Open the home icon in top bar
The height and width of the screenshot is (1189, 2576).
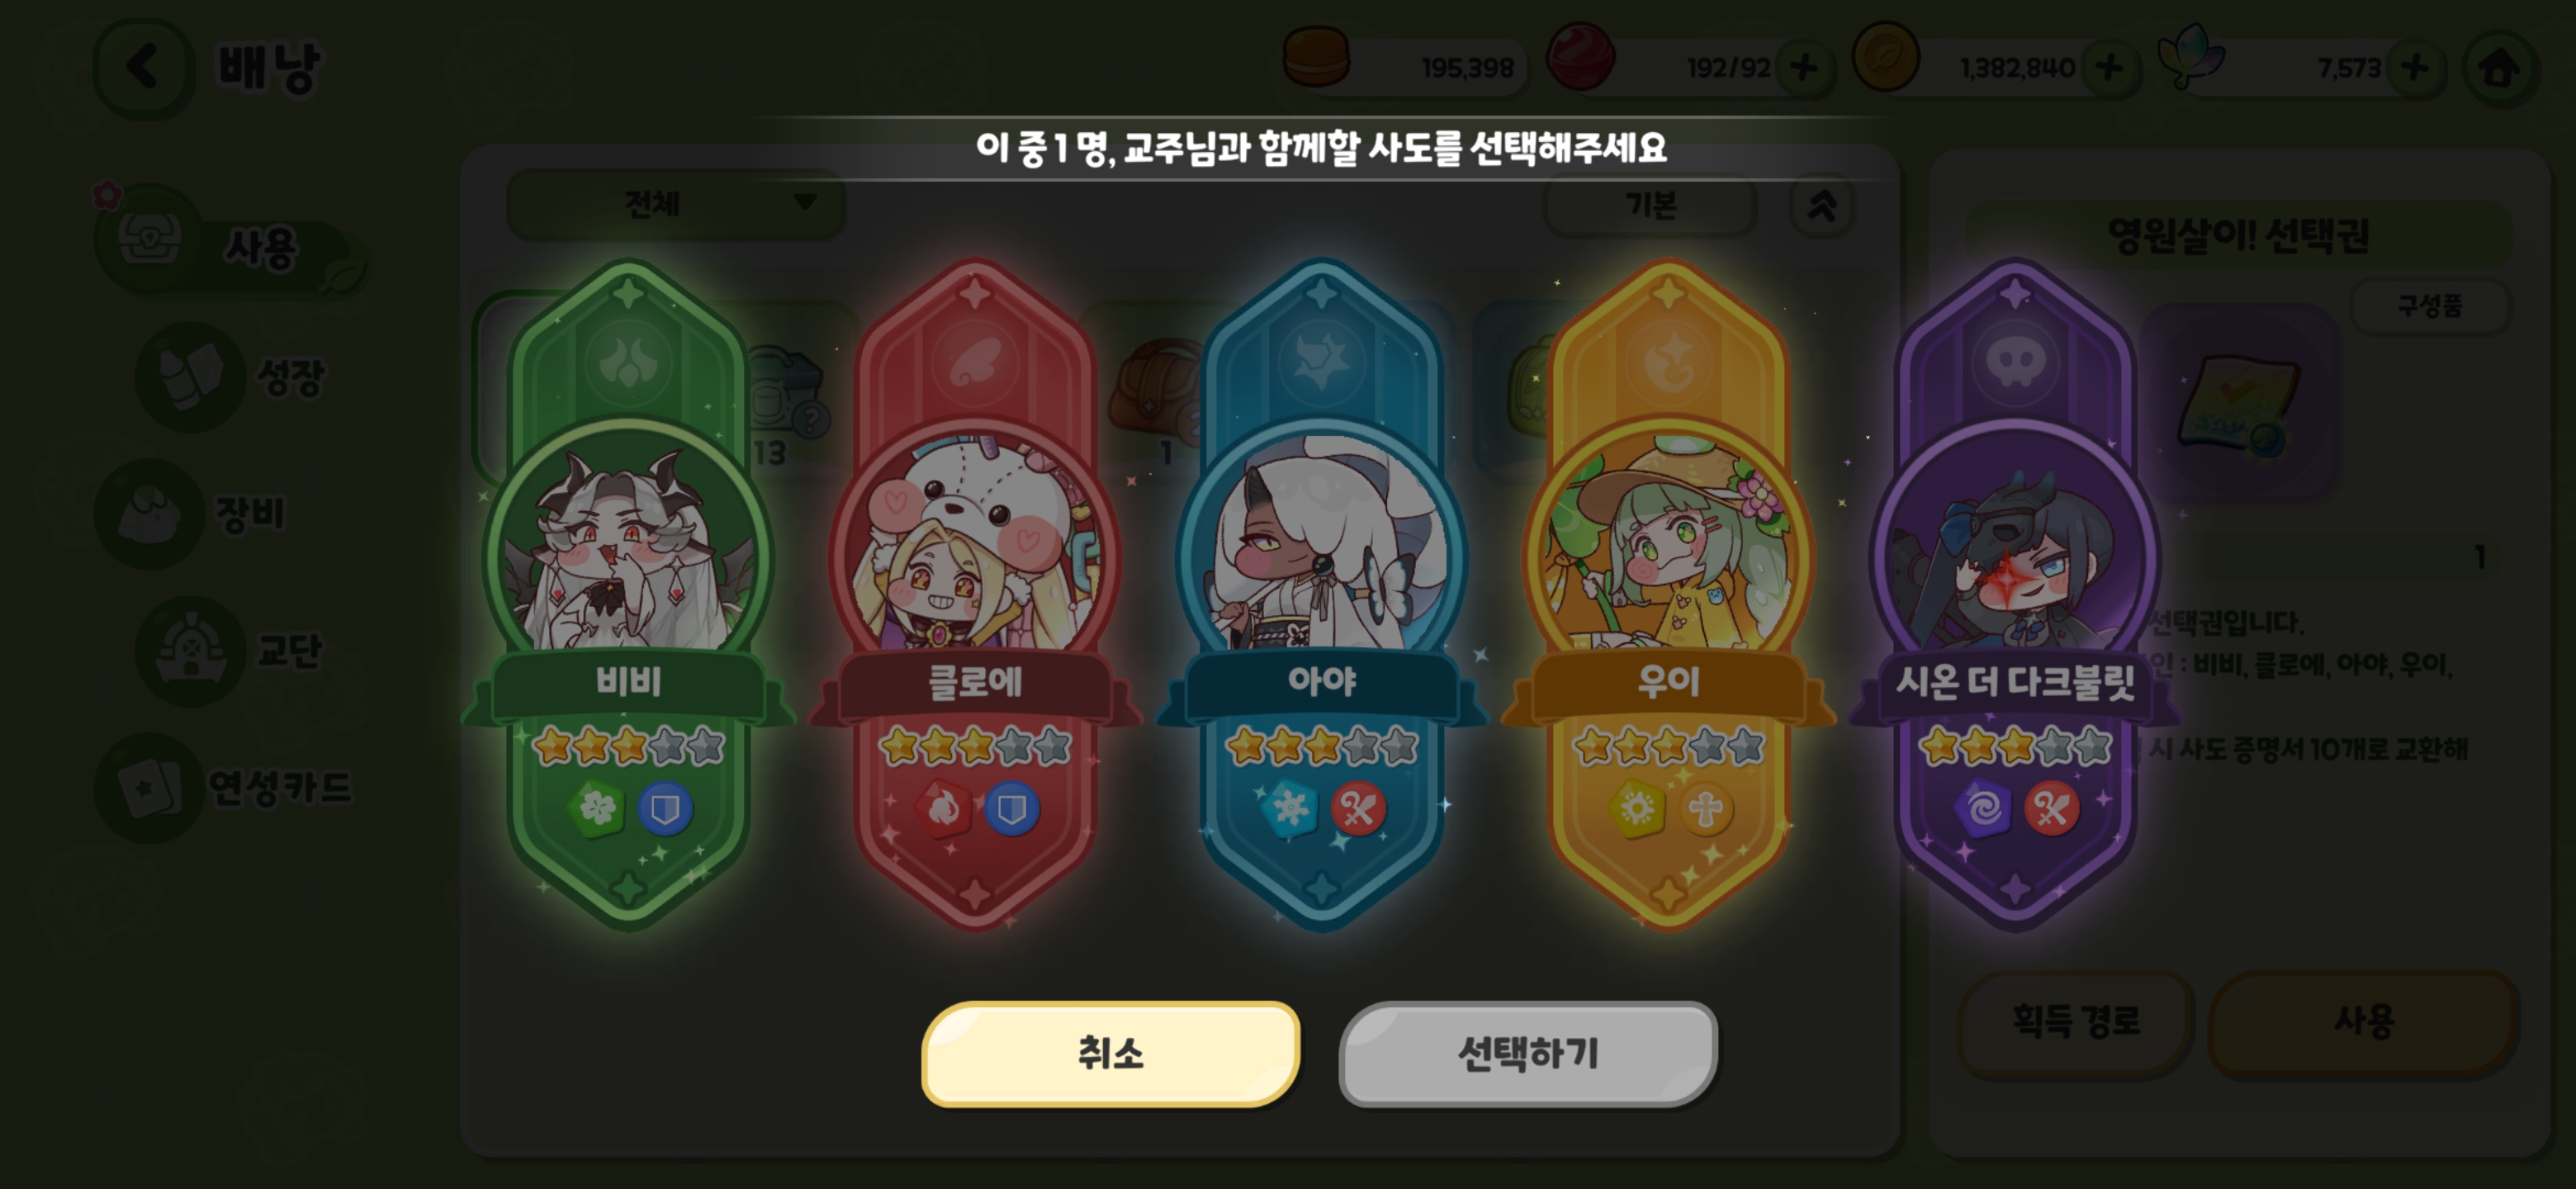pyautogui.click(x=2500, y=68)
